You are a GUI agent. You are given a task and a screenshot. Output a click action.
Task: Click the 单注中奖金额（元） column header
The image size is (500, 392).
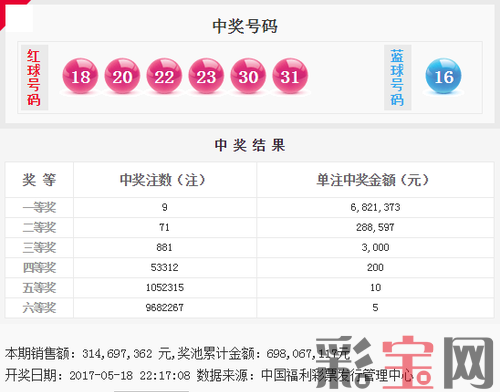tap(373, 180)
